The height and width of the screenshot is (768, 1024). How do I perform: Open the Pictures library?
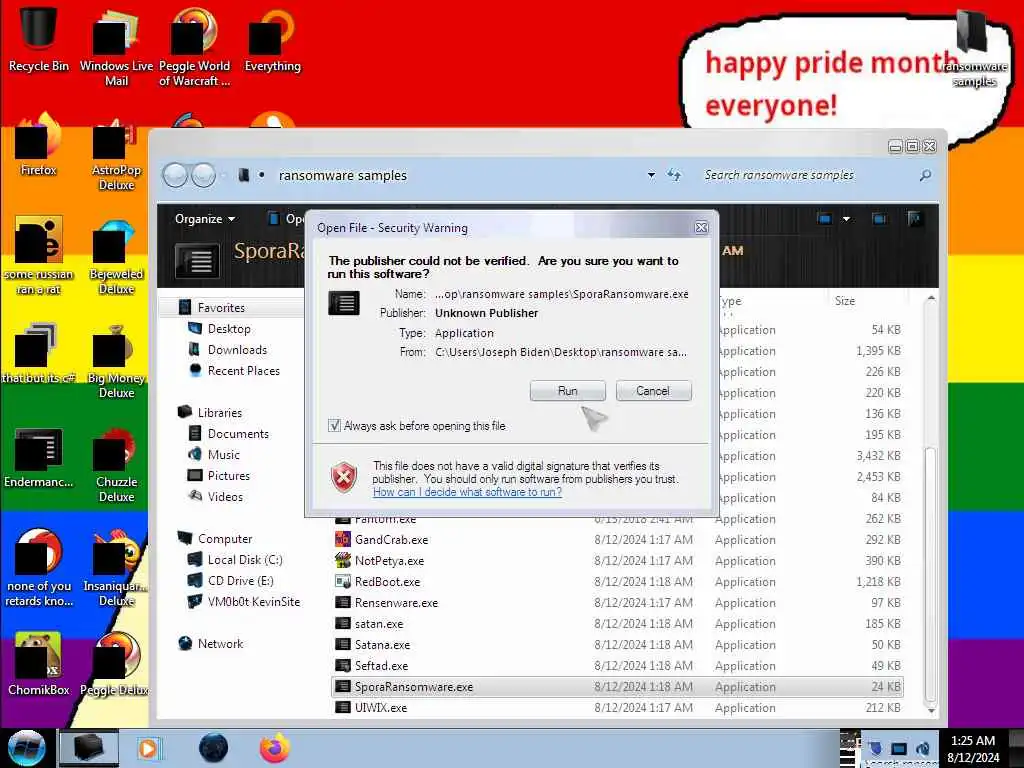point(229,475)
